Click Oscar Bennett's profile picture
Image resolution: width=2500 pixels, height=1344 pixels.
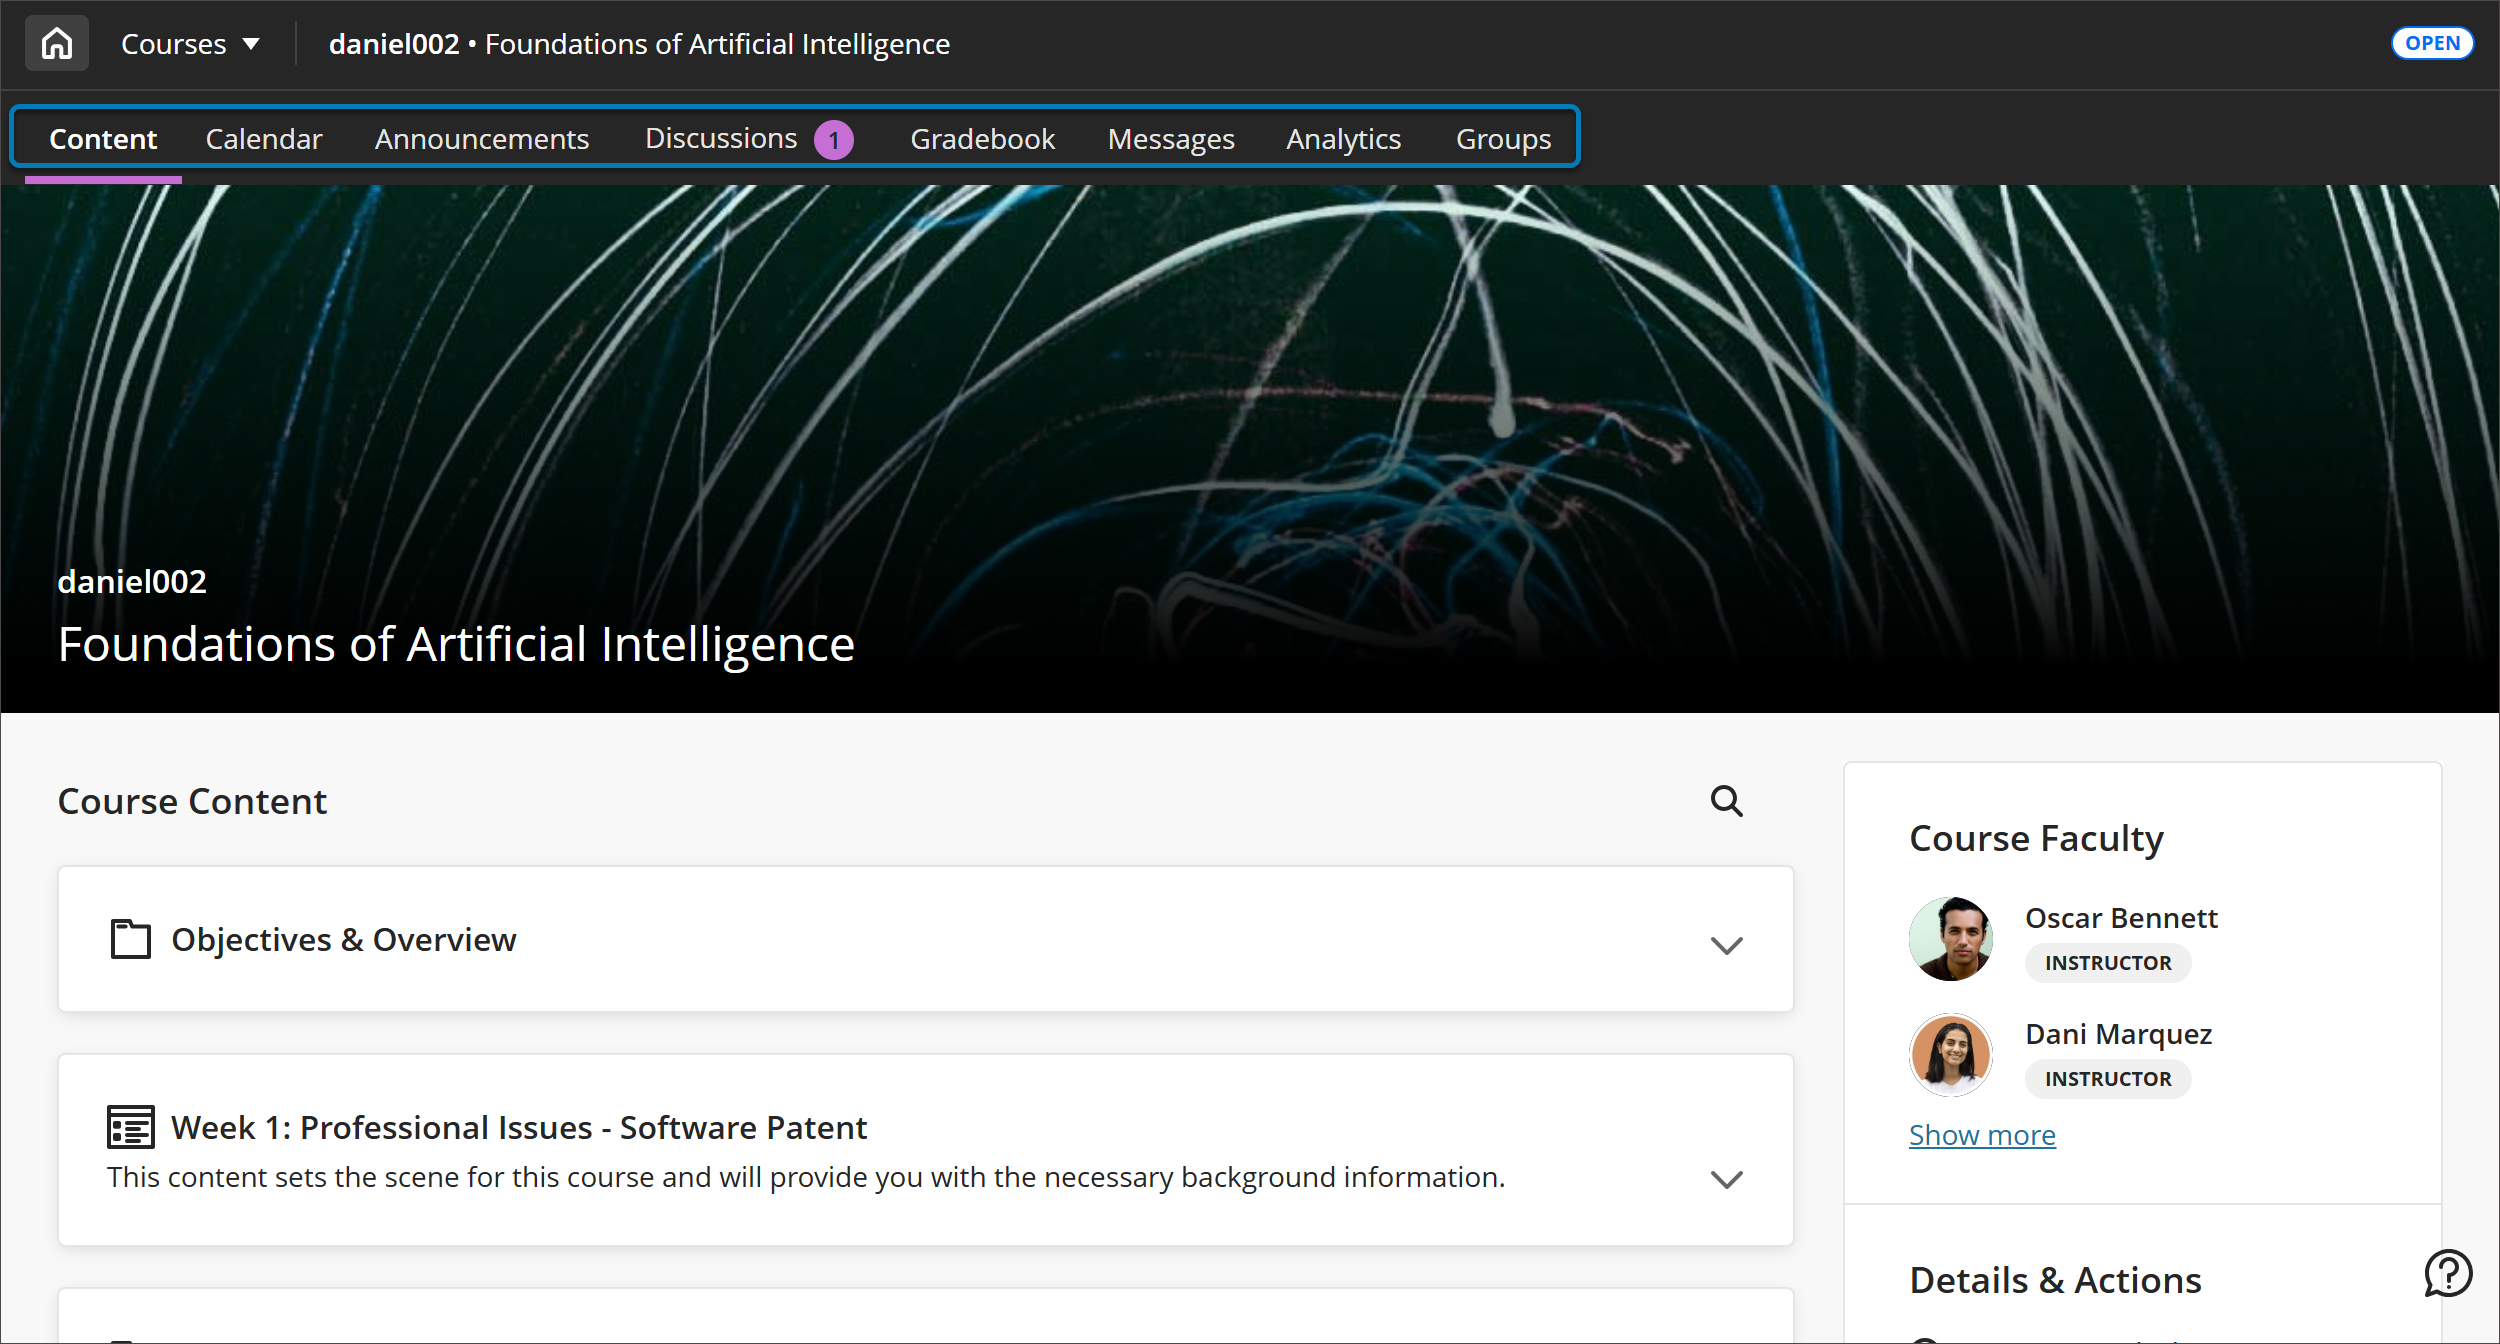pos(1950,938)
